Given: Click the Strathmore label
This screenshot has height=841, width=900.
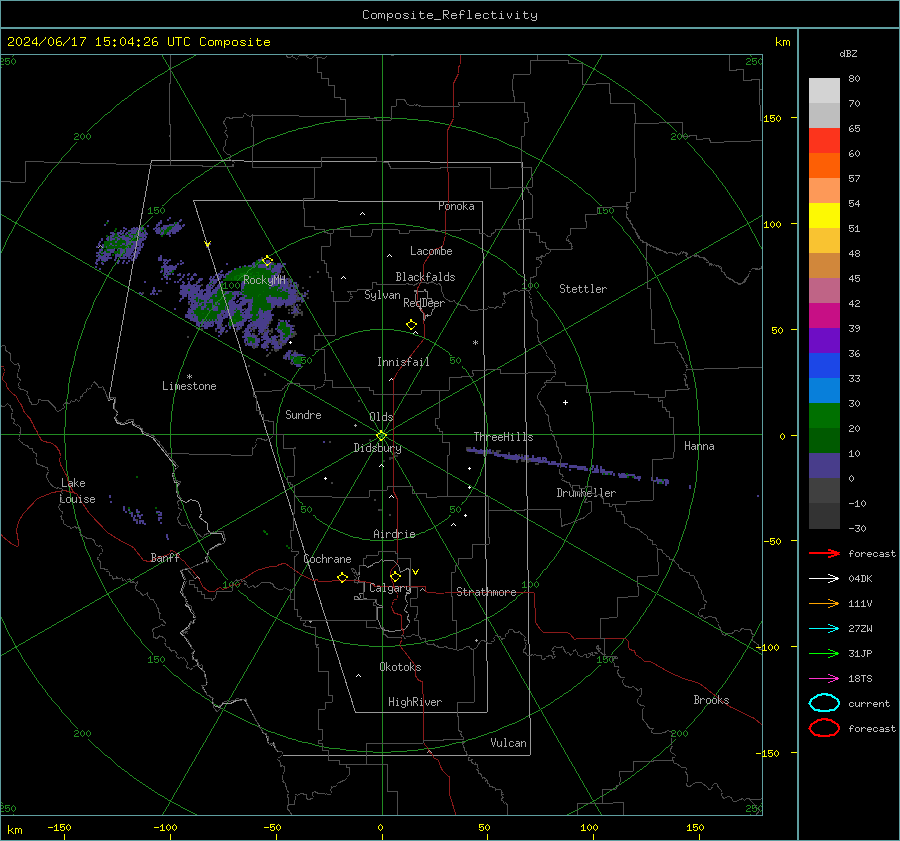Looking at the screenshot, I should 486,592.
